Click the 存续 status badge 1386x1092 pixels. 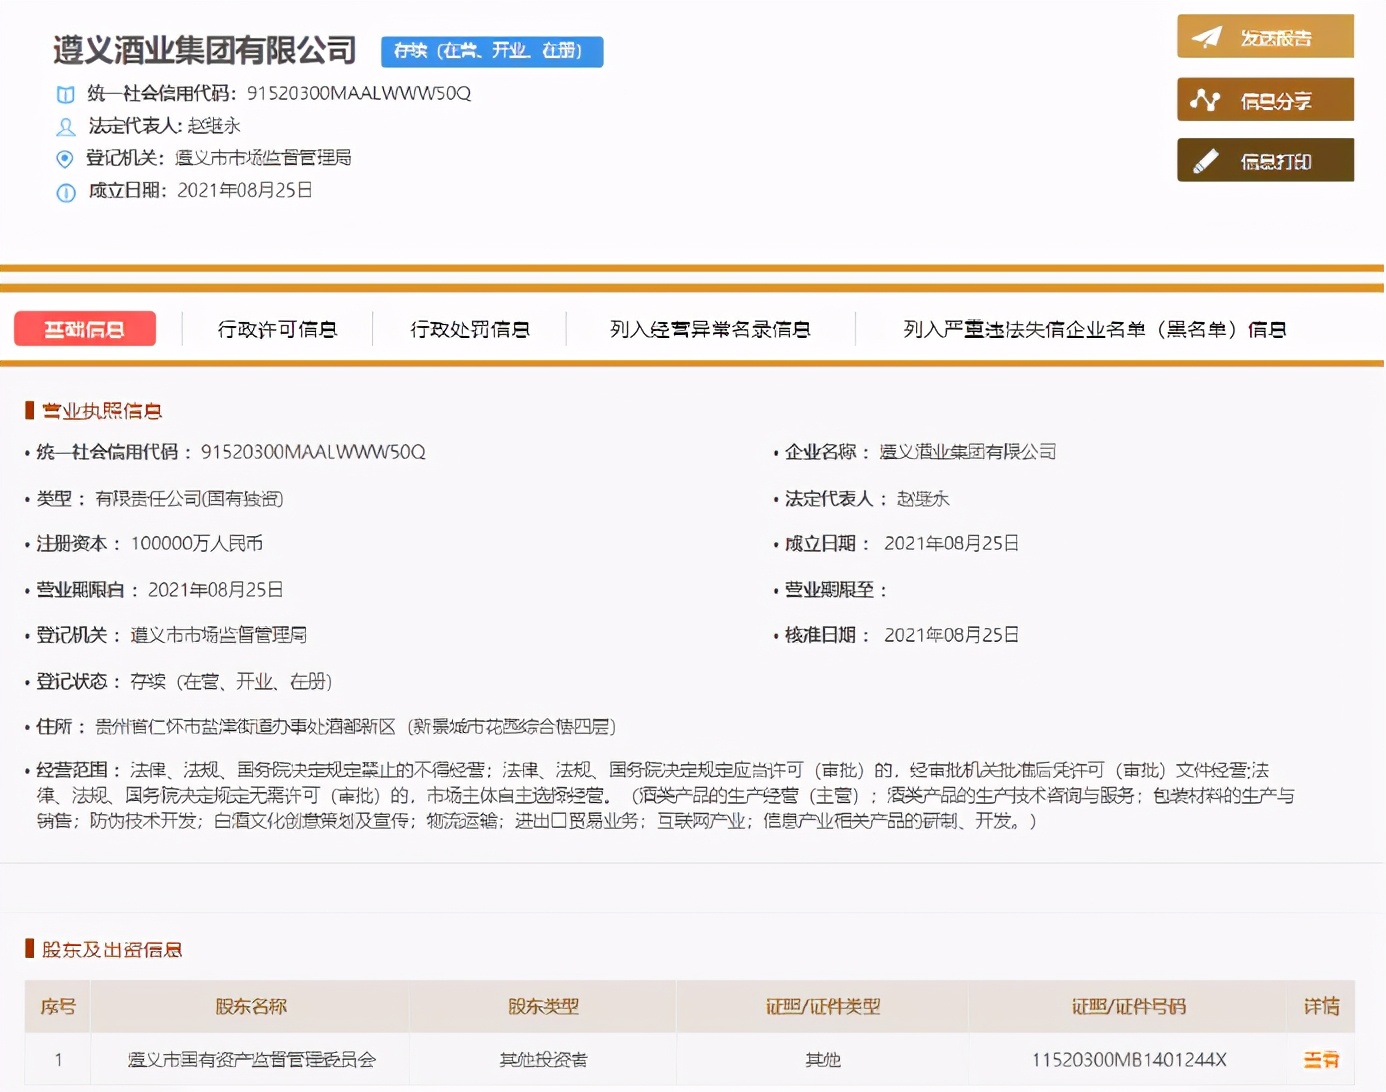pyautogui.click(x=491, y=51)
